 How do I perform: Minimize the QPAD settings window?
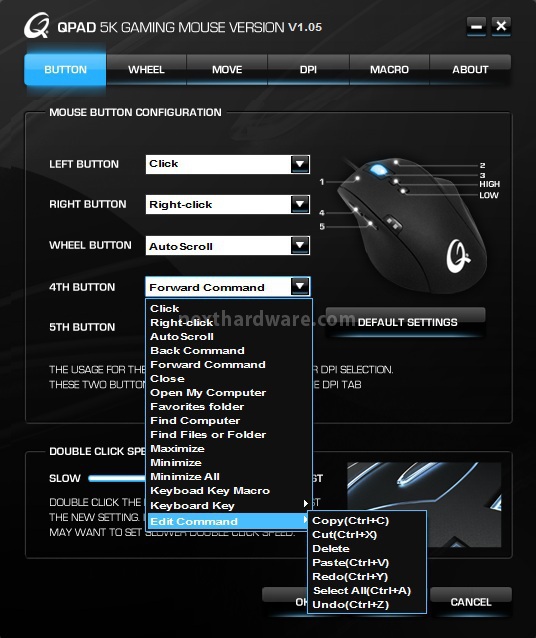(x=476, y=26)
